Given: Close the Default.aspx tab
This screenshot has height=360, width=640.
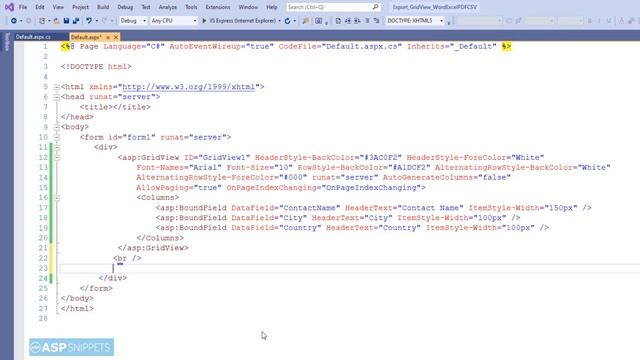Looking at the screenshot, I should click(116, 37).
